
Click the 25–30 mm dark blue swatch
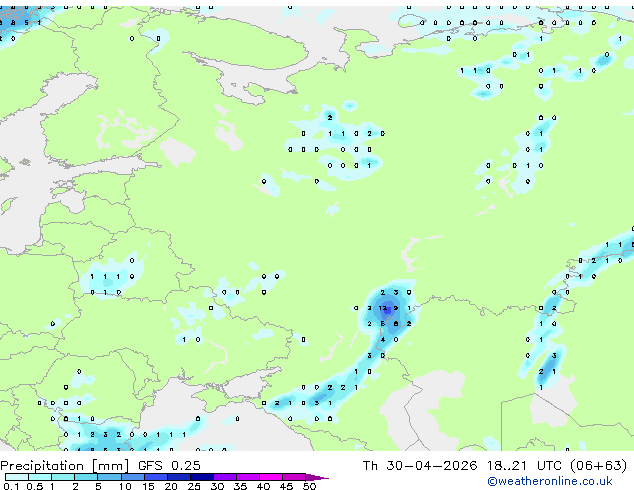[x=202, y=477]
